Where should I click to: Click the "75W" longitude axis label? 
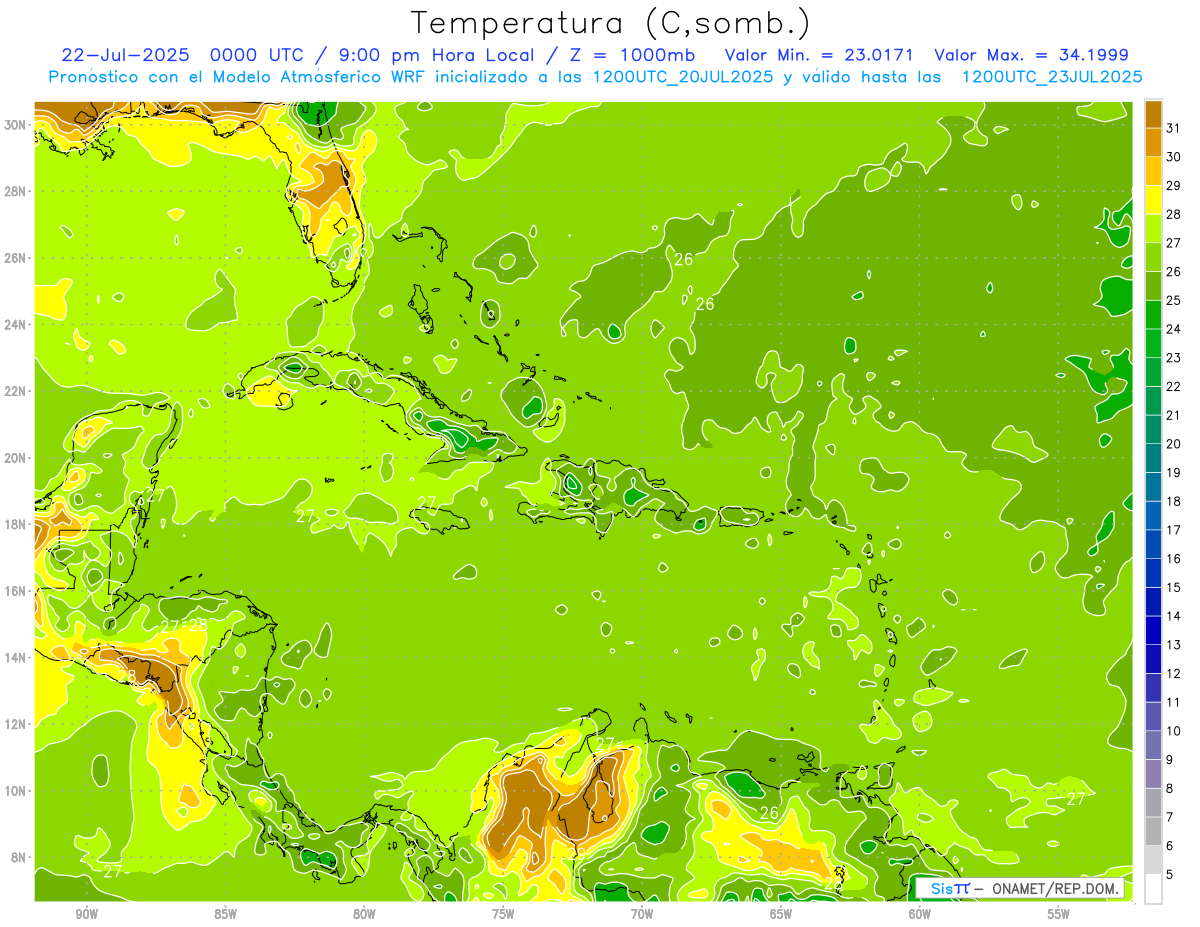pyautogui.click(x=503, y=914)
